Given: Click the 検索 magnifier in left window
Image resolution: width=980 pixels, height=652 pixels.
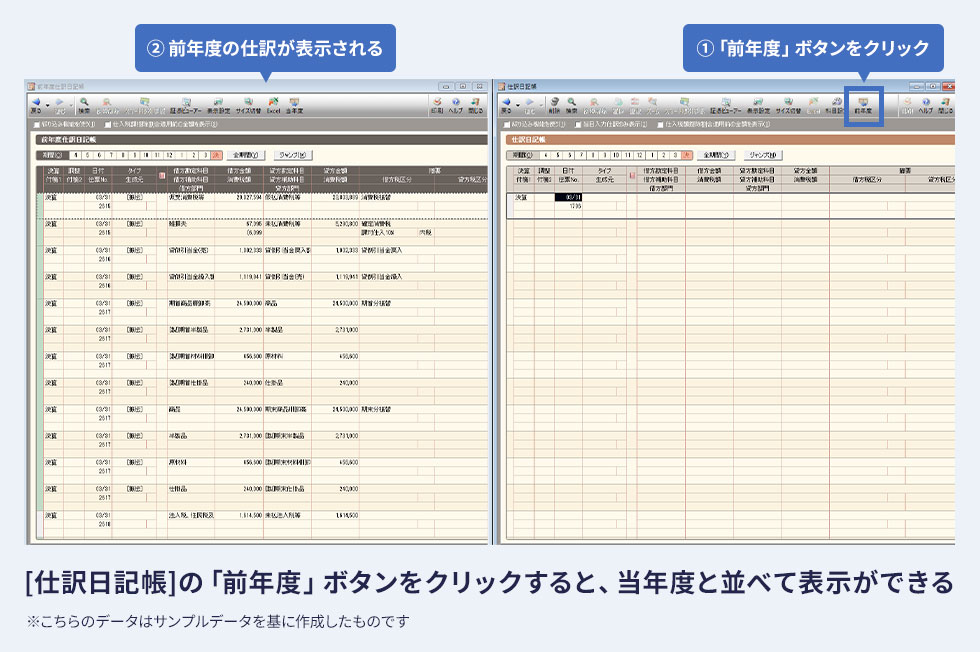Looking at the screenshot, I should [84, 104].
